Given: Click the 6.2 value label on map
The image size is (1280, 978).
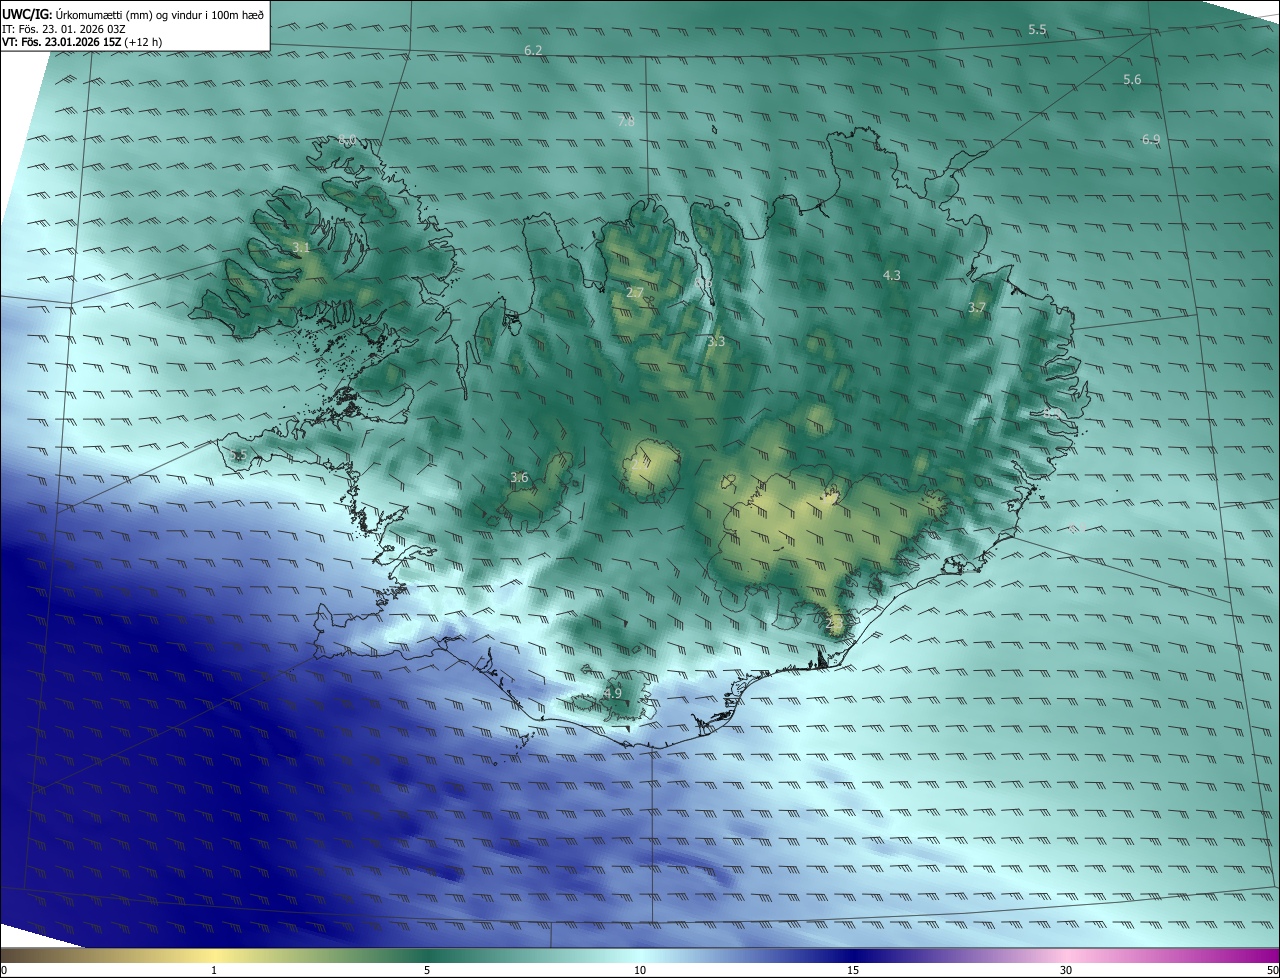Looking at the screenshot, I should point(533,50).
